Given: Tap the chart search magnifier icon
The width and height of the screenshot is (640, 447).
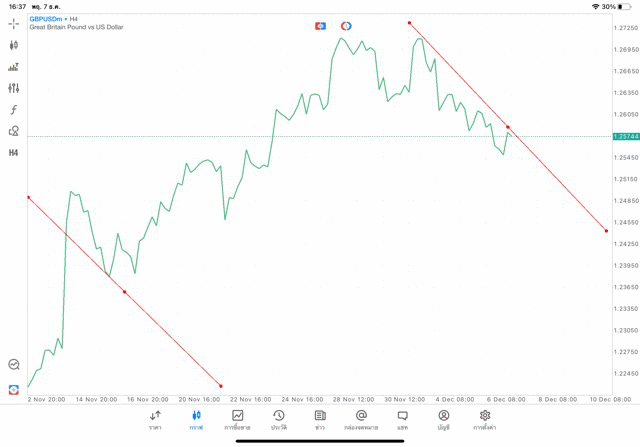Looking at the screenshot, I should click(14, 365).
